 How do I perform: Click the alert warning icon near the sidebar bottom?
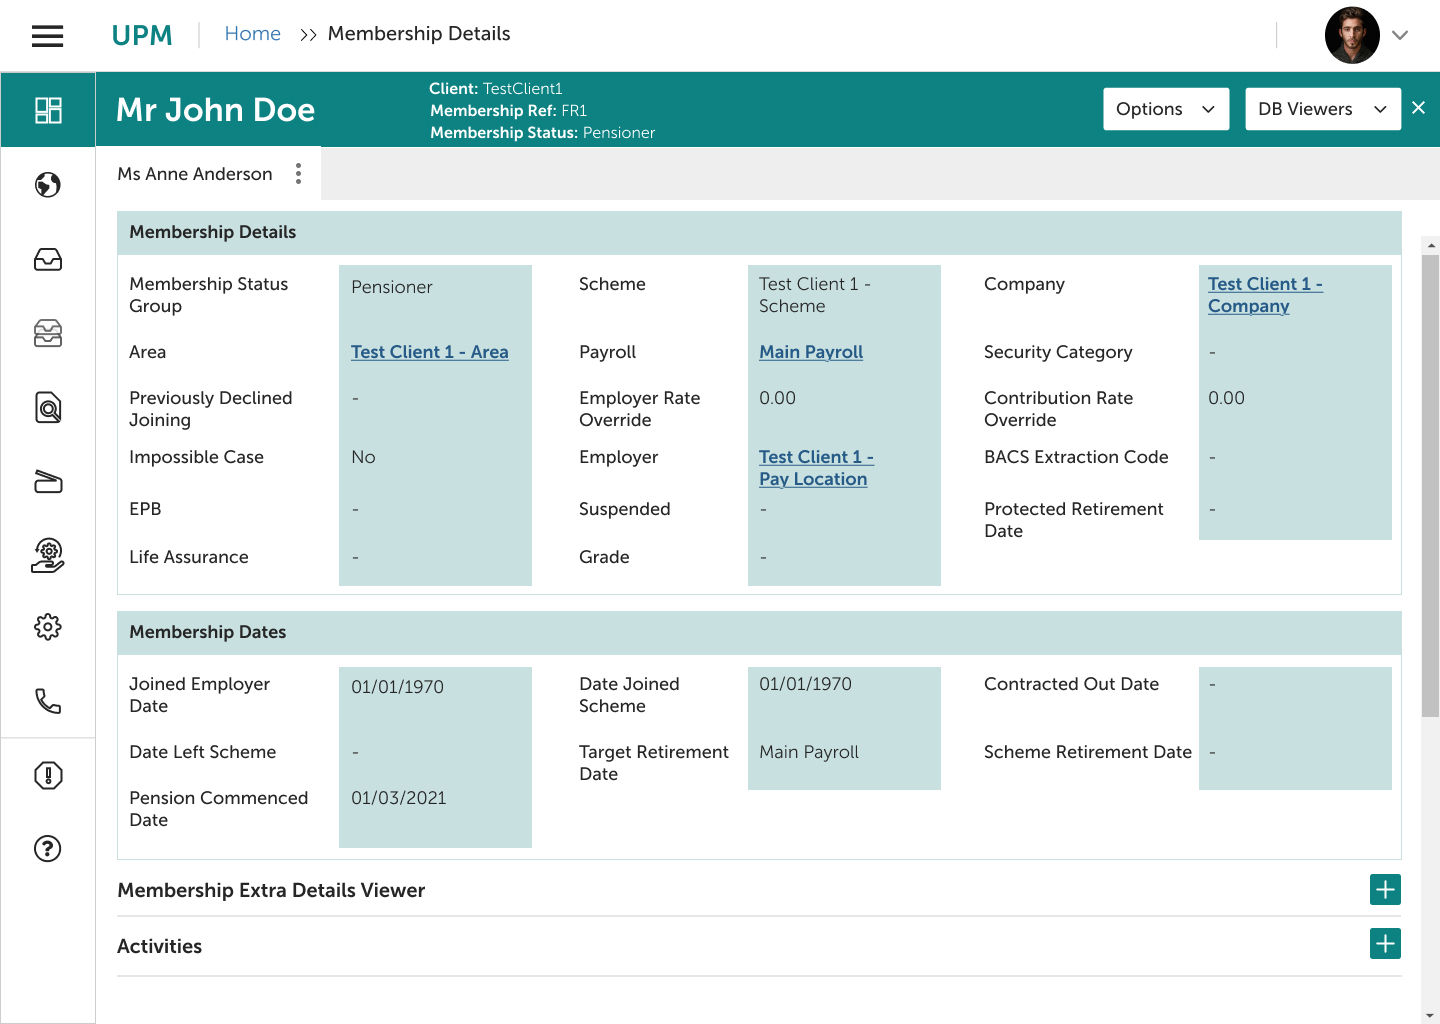pos(47,775)
